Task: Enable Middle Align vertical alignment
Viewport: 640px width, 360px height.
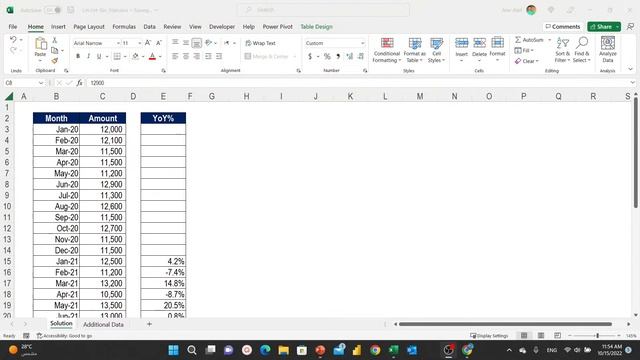Action: click(186, 42)
